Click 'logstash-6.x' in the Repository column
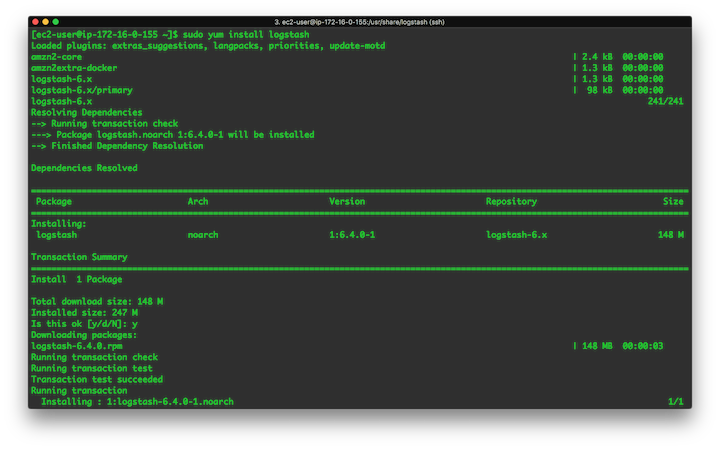Image resolution: width=720 pixels, height=449 pixels. (x=517, y=235)
